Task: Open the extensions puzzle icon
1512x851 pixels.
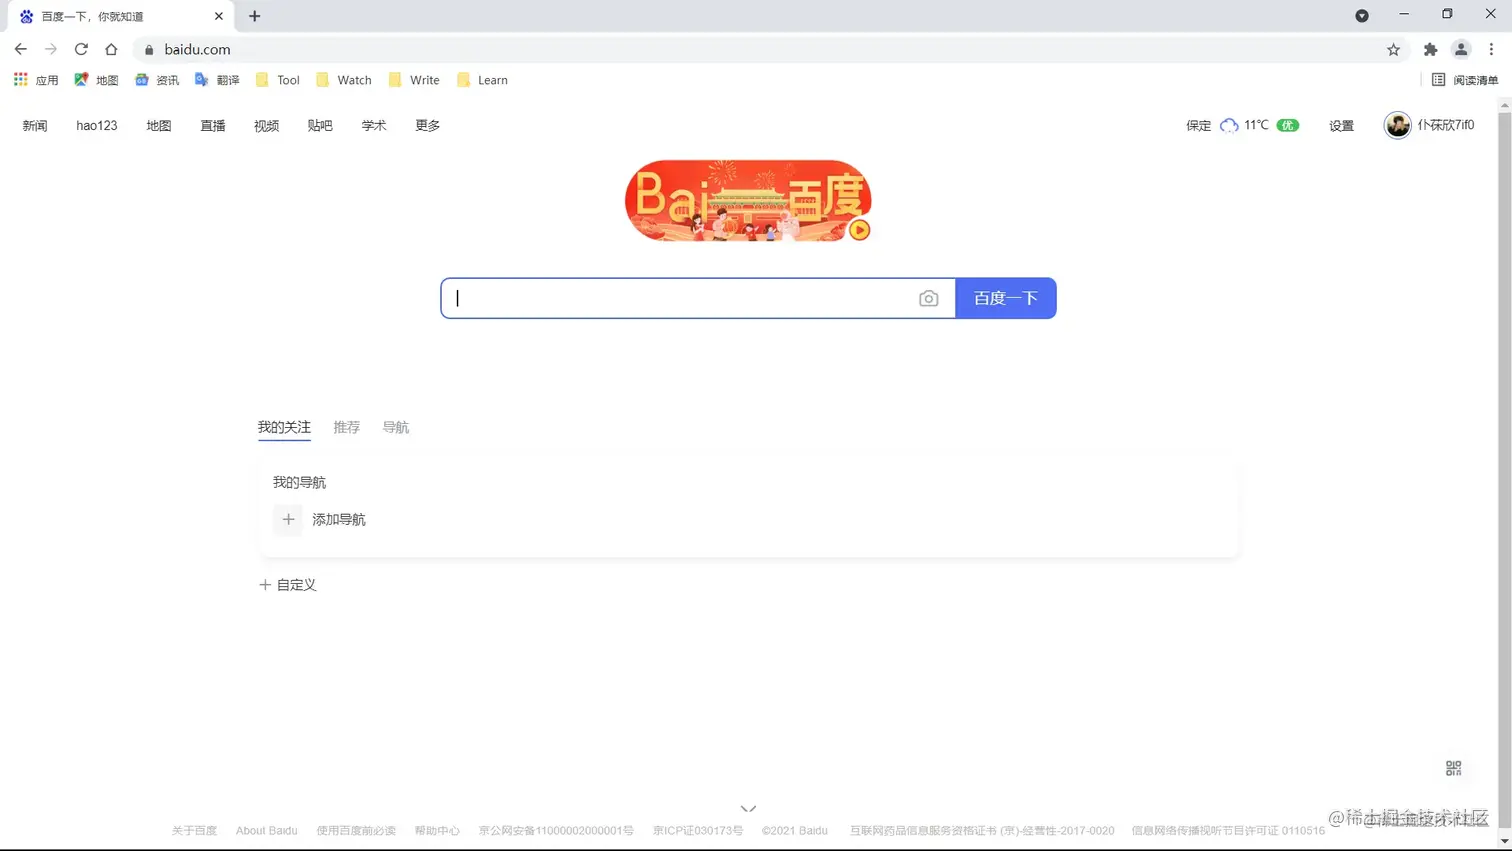Action: click(x=1431, y=50)
